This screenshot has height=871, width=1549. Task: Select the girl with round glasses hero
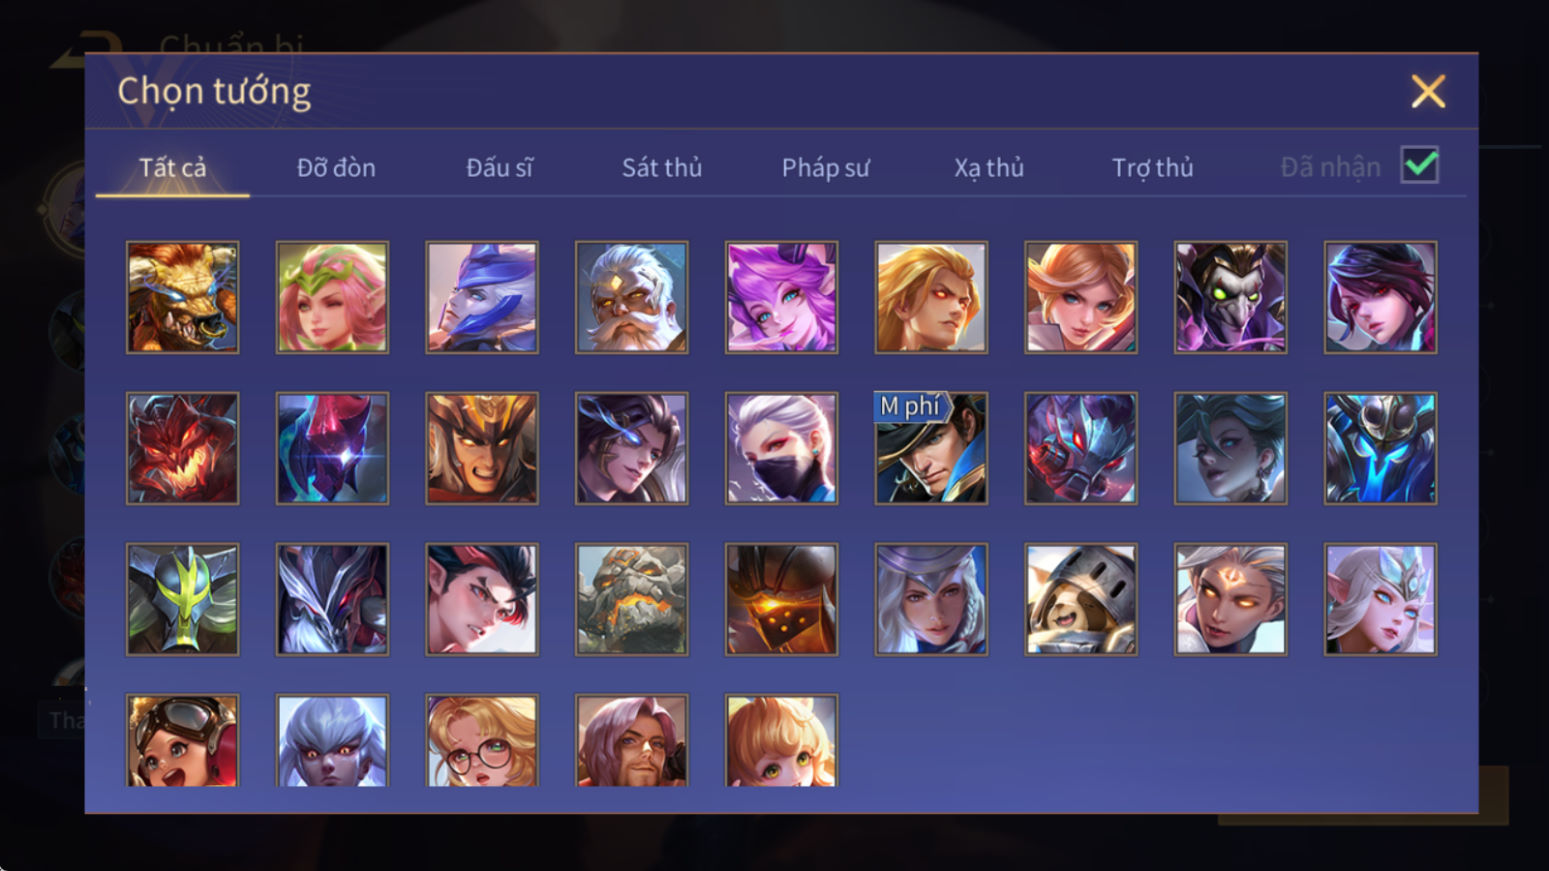click(482, 740)
